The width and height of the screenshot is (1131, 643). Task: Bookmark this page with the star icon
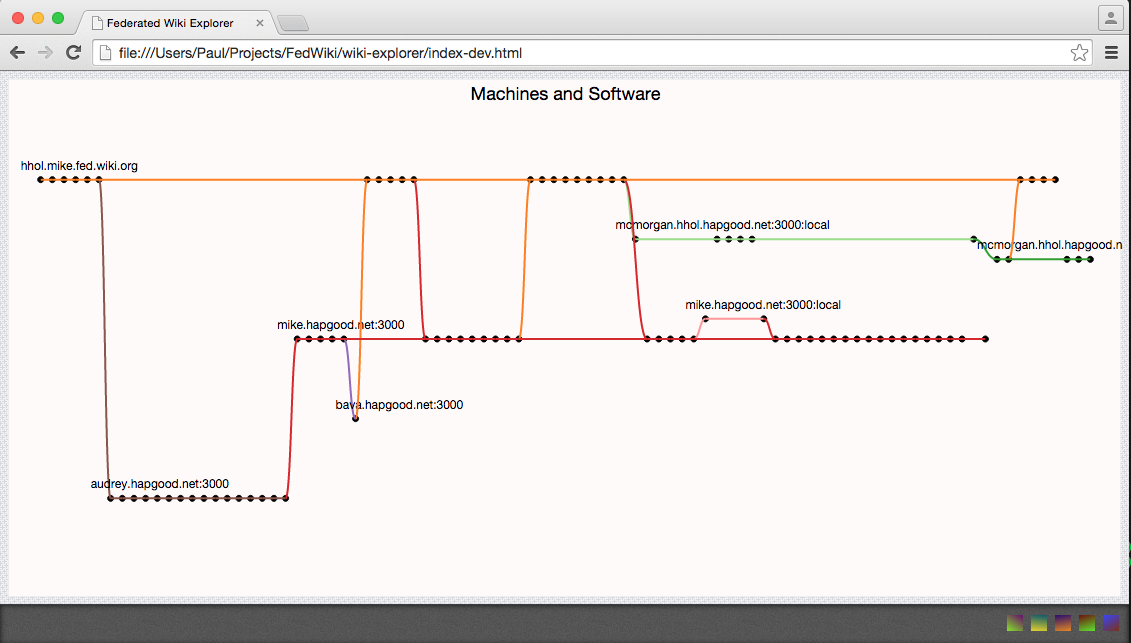pyautogui.click(x=1079, y=53)
